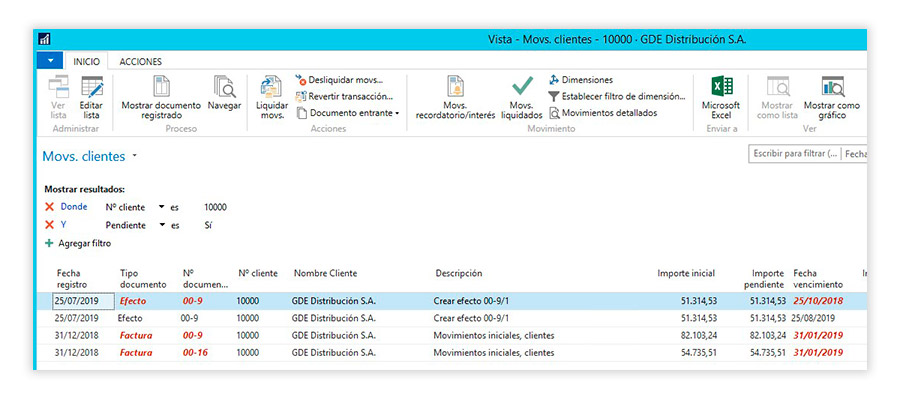Select the INICIO tab
900x400 pixels.
click(x=86, y=61)
